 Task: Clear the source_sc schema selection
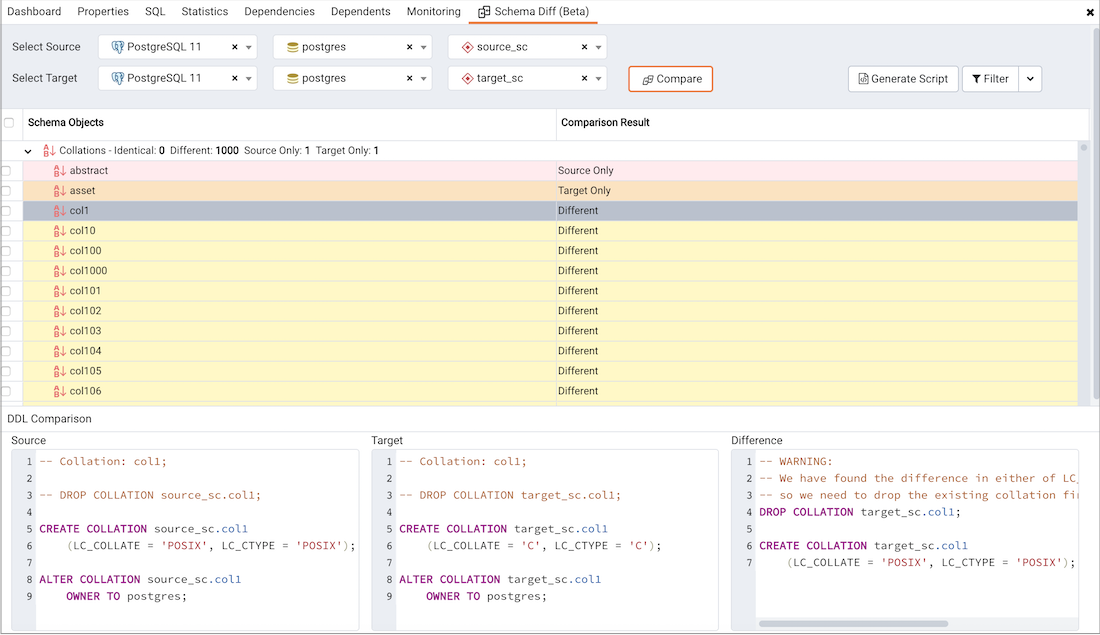coord(584,47)
